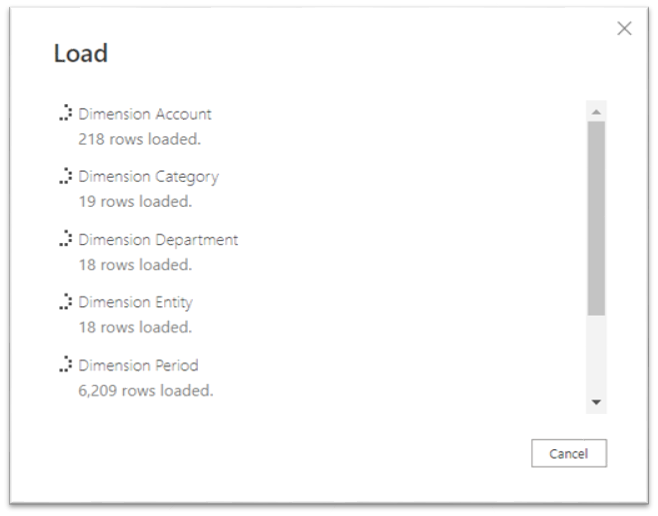Image resolution: width=658 pixels, height=516 pixels.
Task: Cancel the load operation
Action: [568, 453]
